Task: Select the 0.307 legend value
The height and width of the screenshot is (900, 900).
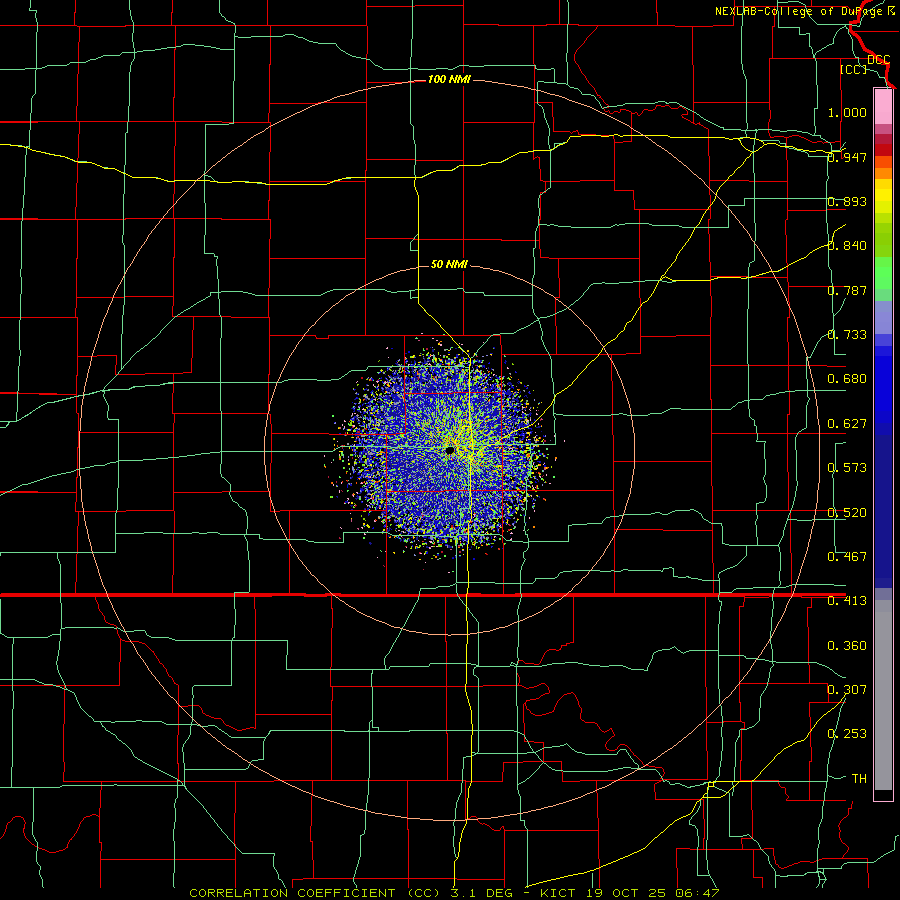Action: 847,690
